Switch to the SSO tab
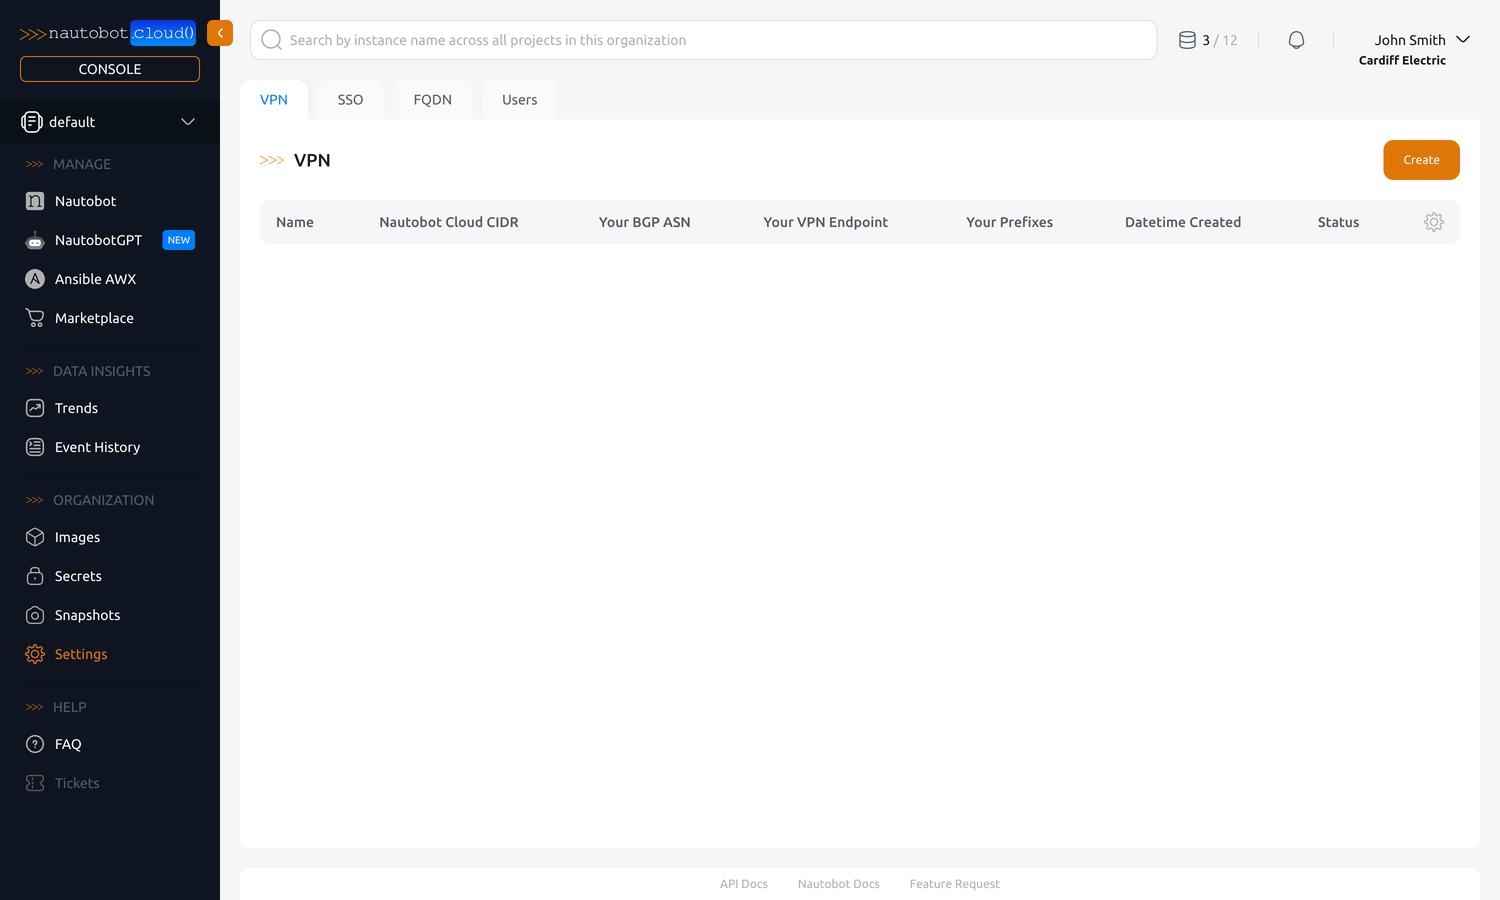Viewport: 1500px width, 900px height. coord(350,99)
